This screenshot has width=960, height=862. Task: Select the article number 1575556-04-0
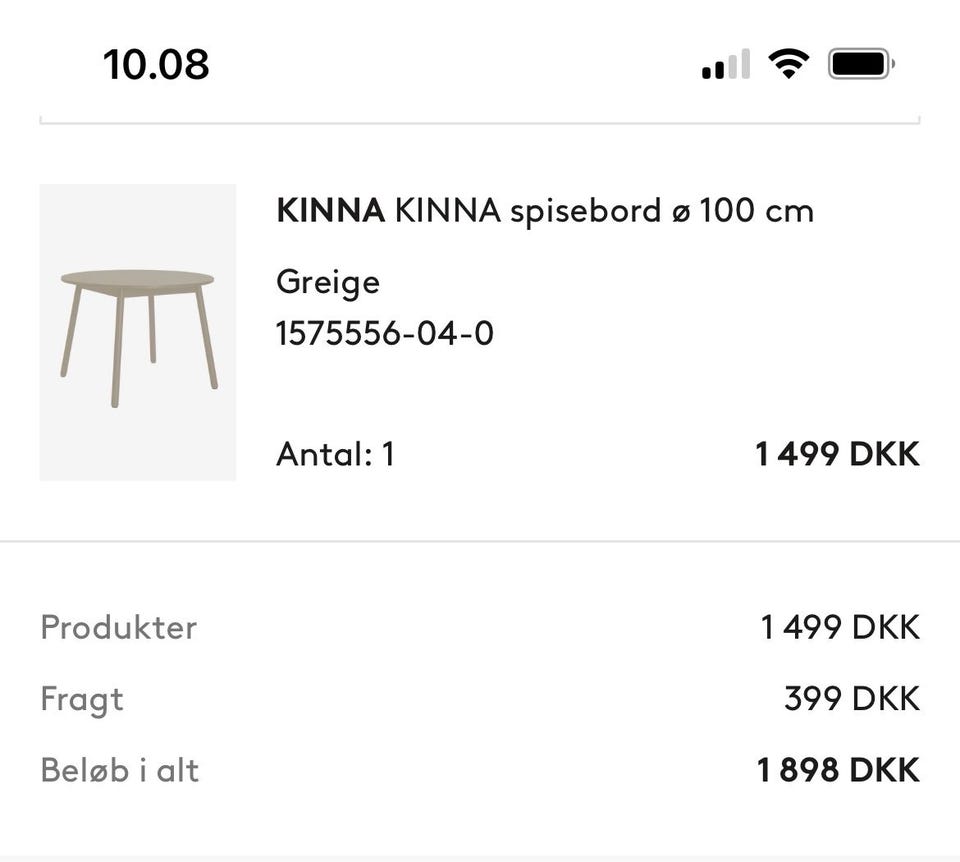pos(385,333)
